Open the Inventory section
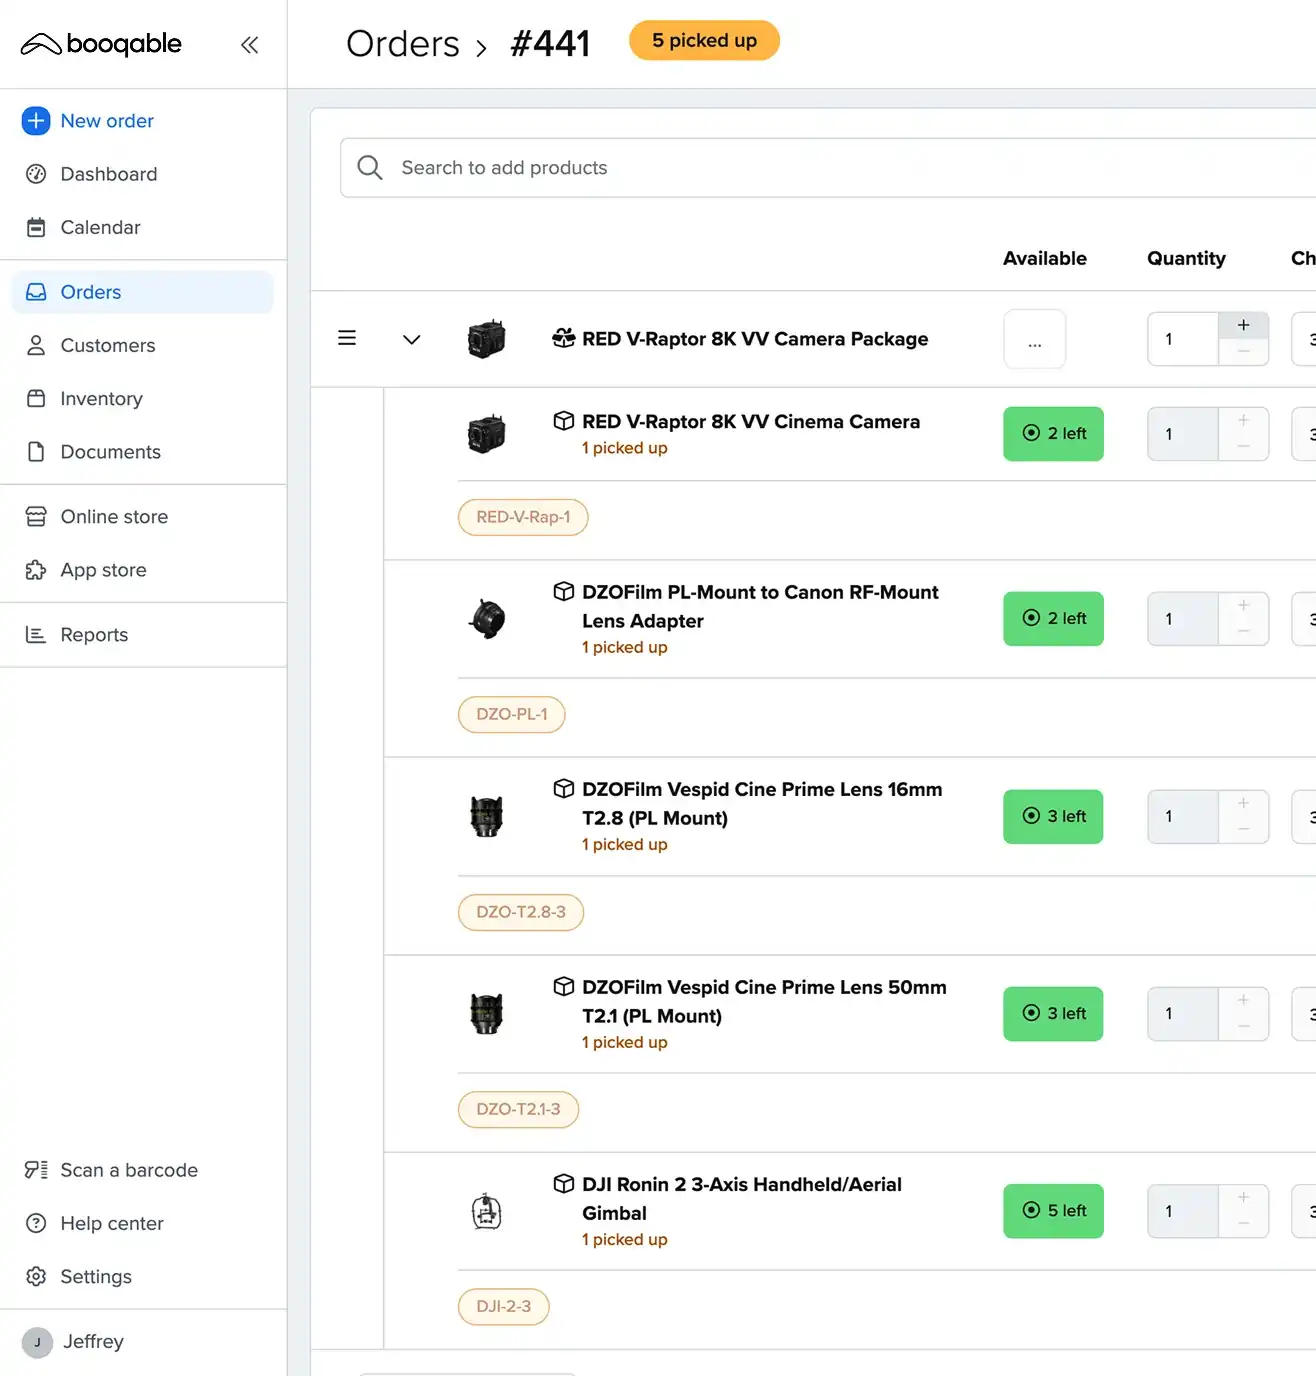Viewport: 1316px width, 1376px height. click(x=101, y=399)
